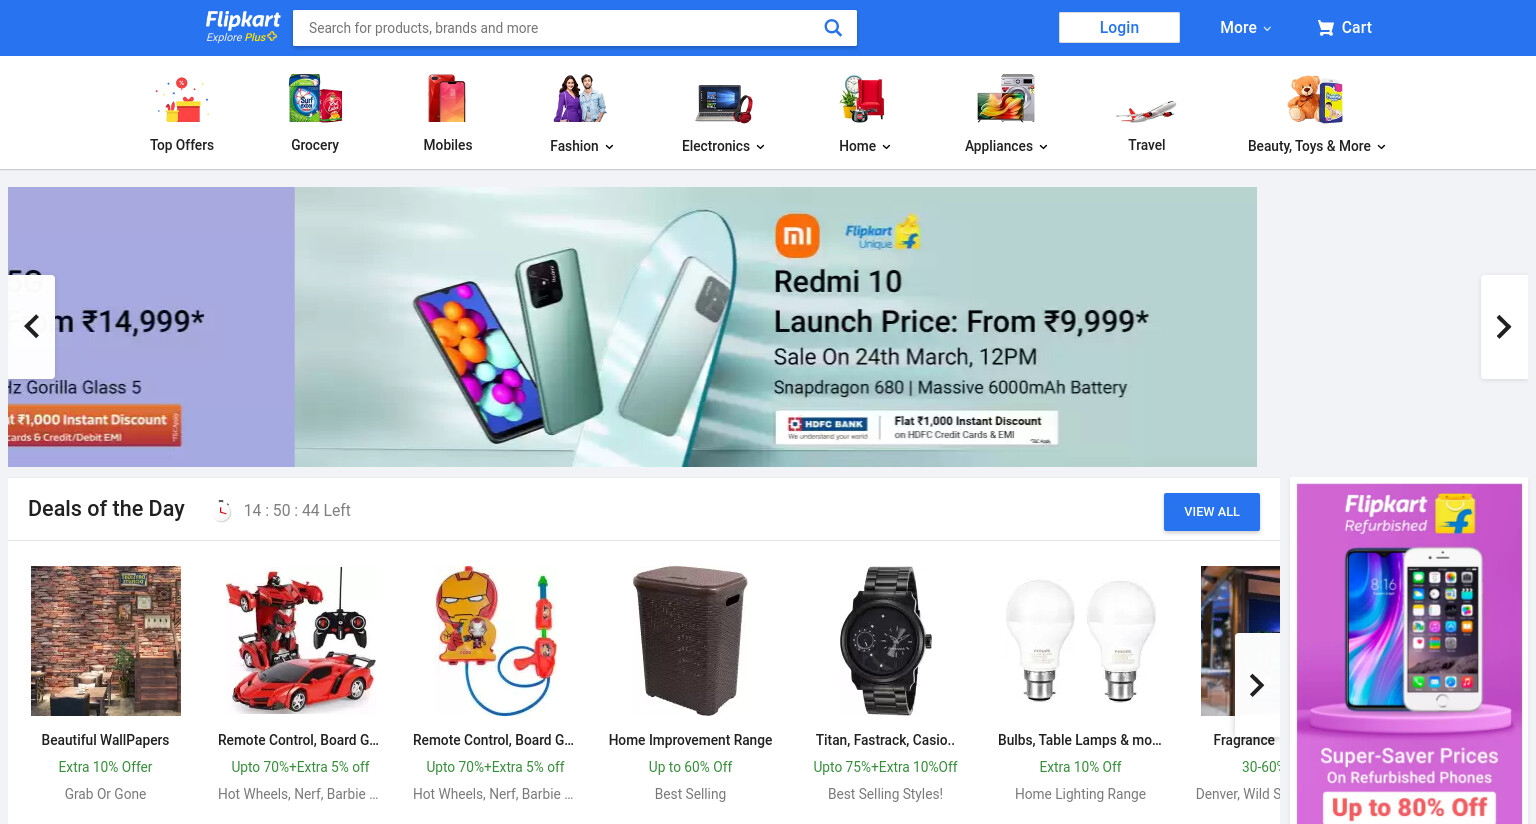Open the Appliances category menu

pyautogui.click(x=1006, y=146)
